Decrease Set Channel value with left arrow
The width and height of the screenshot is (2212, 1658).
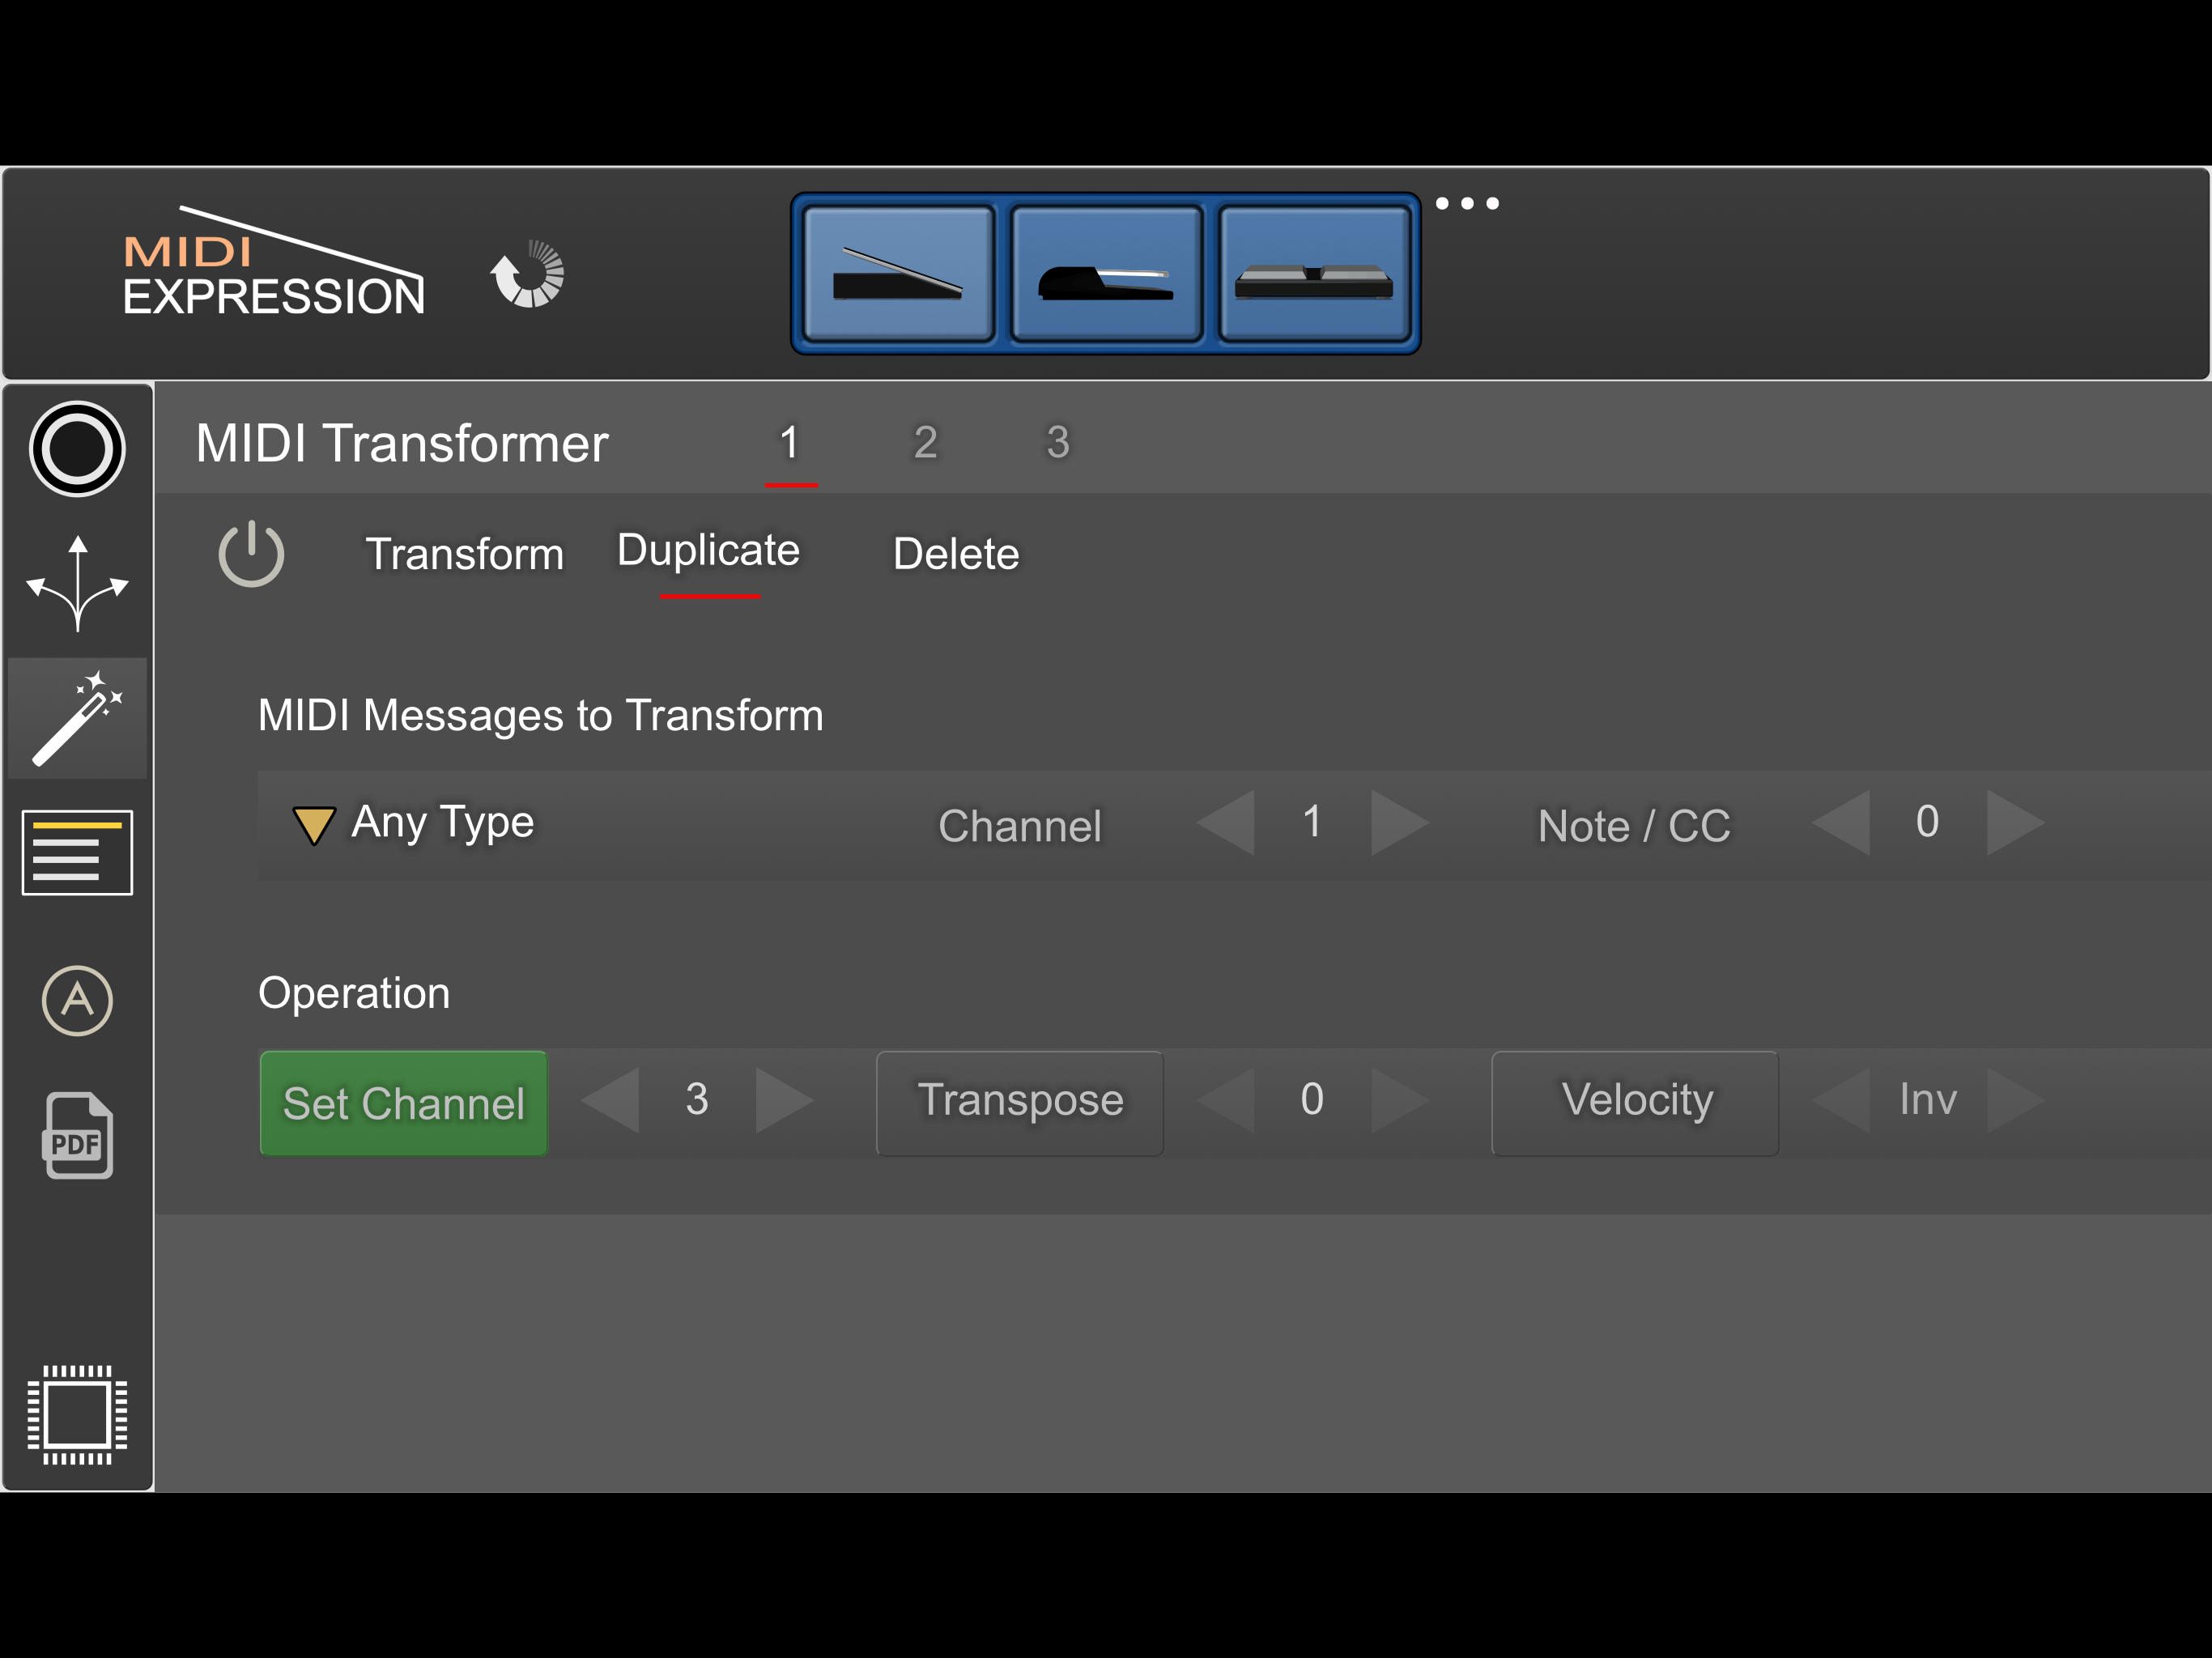(612, 1100)
